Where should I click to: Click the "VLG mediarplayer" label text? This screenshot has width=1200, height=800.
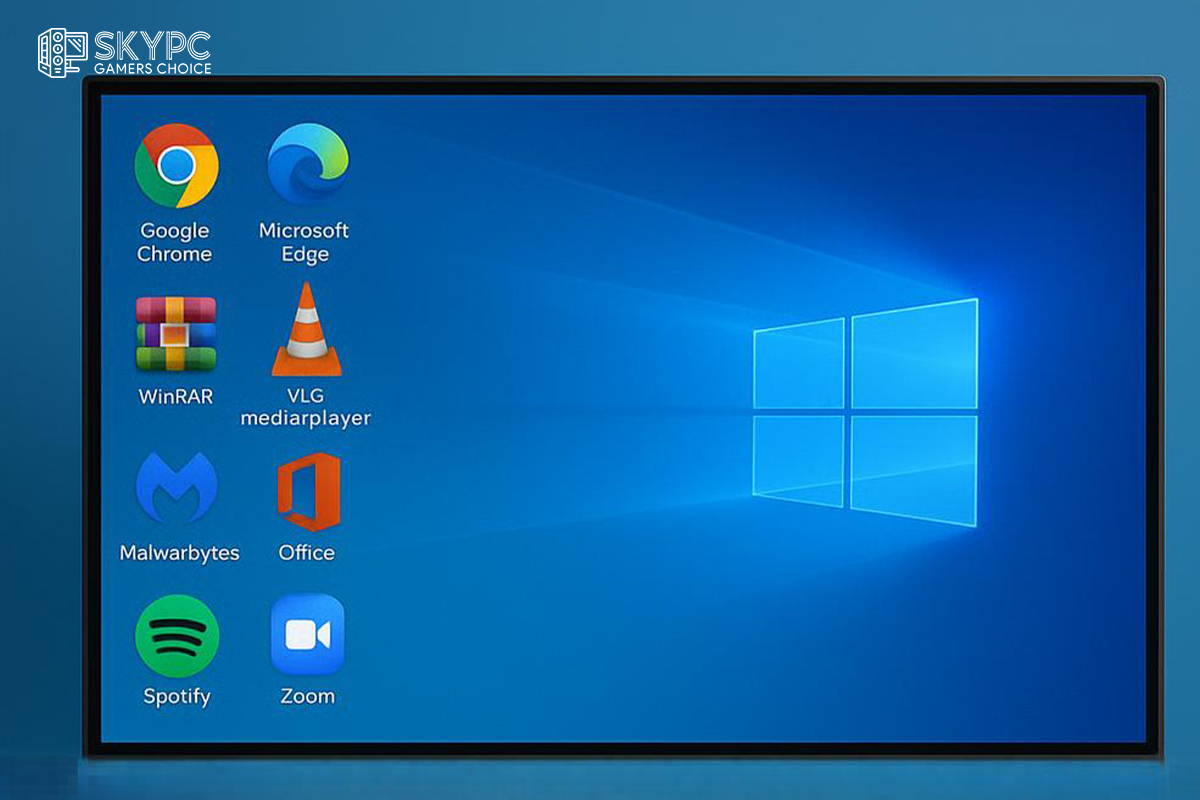(305, 407)
